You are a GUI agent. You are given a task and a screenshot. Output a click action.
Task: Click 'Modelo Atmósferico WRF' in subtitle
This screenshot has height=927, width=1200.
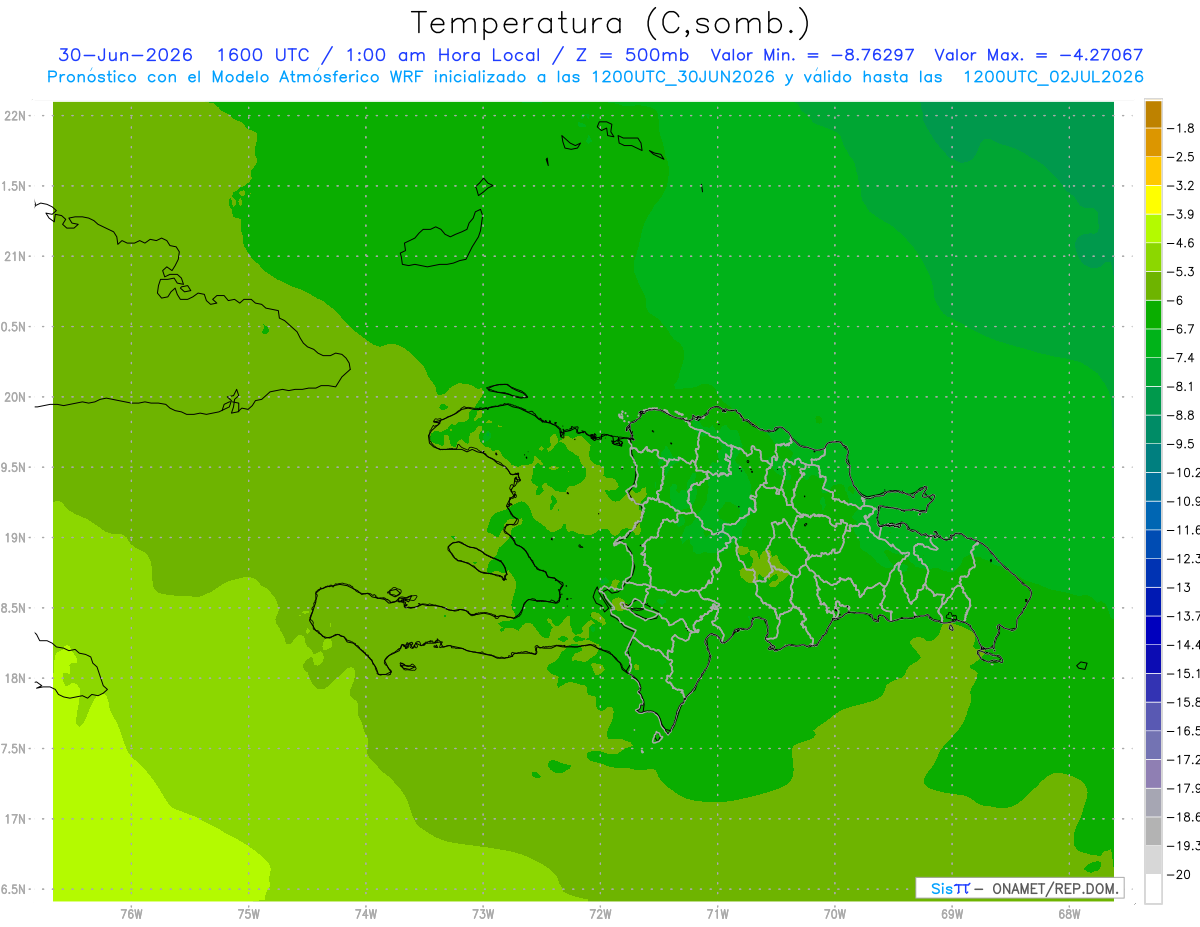tap(316, 77)
